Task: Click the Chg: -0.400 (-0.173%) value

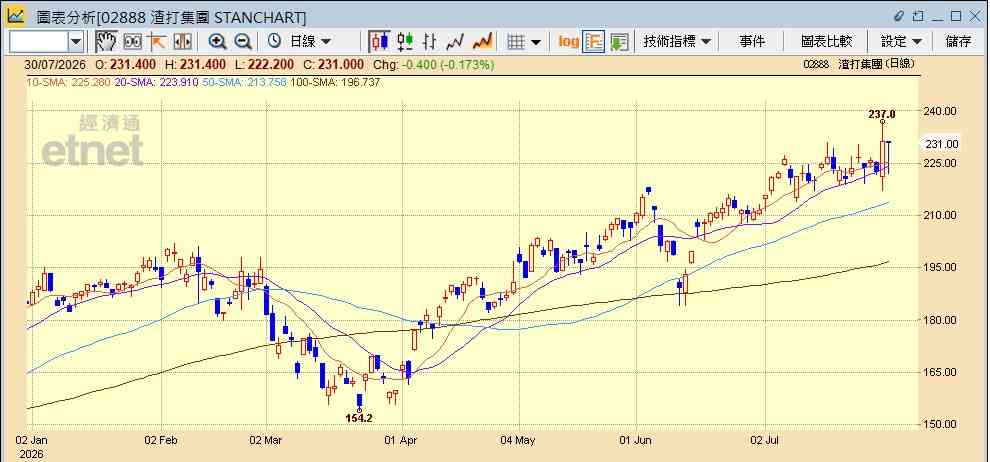Action: coord(434,64)
